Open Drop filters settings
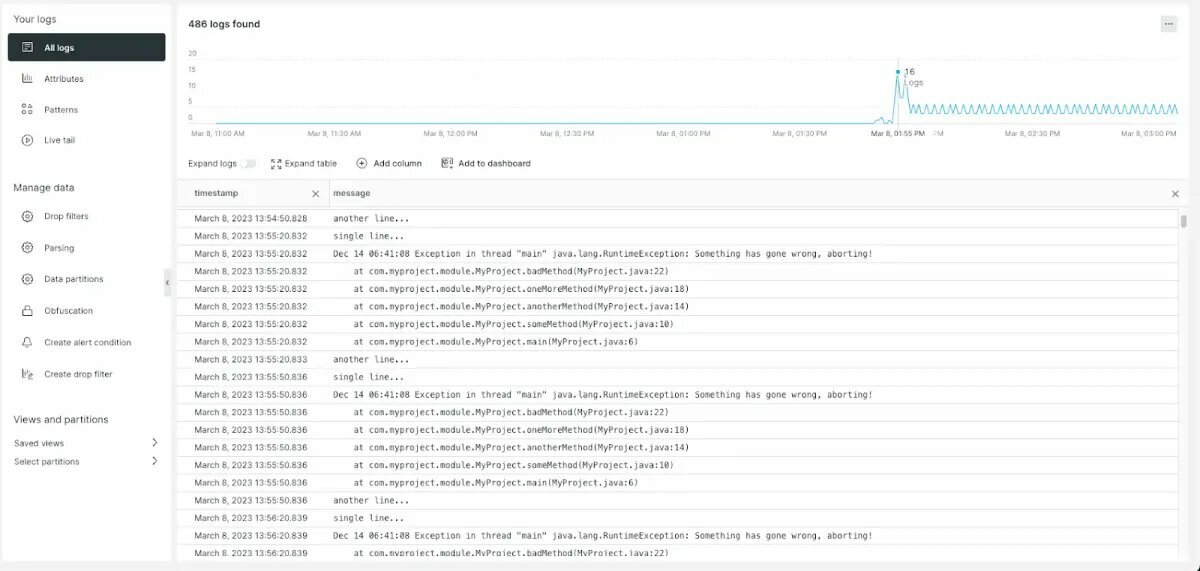 (66, 216)
